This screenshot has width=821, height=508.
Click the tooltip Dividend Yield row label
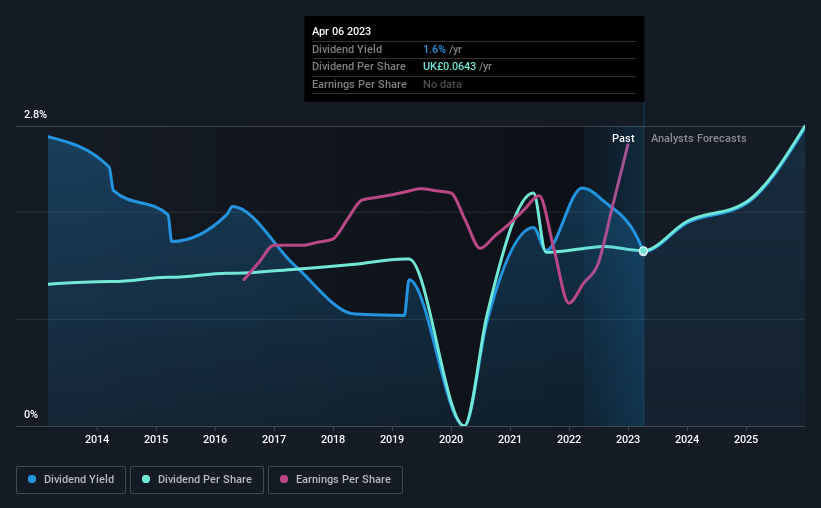(347, 49)
